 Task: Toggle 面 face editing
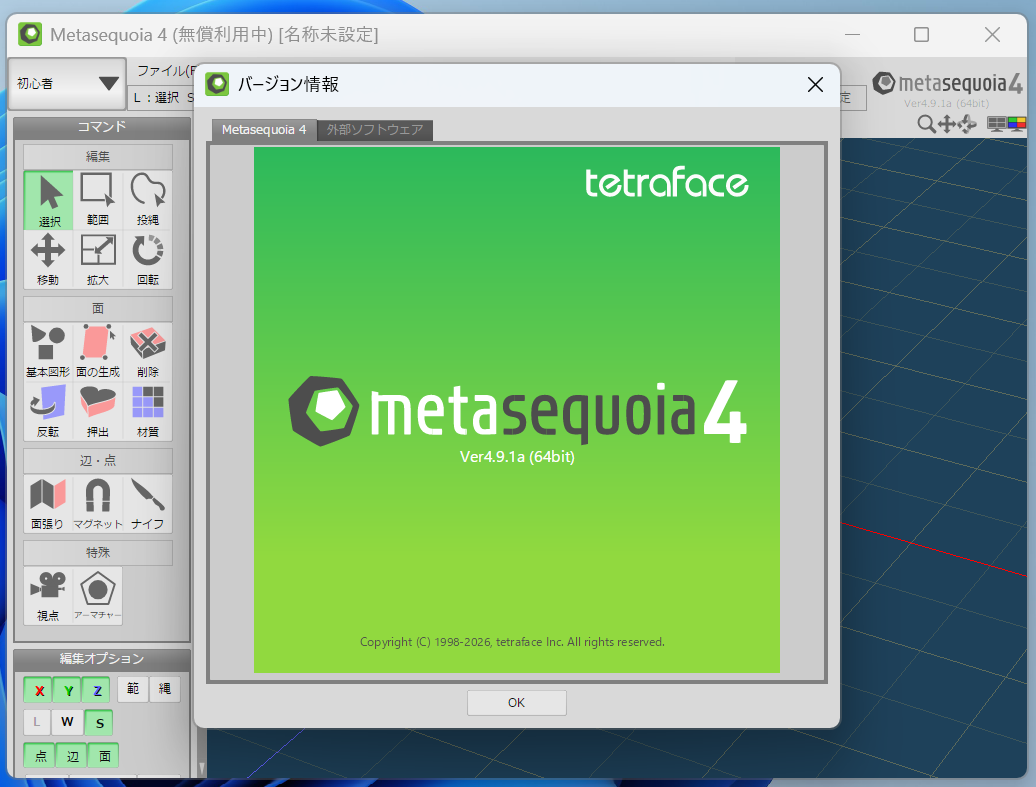104,755
